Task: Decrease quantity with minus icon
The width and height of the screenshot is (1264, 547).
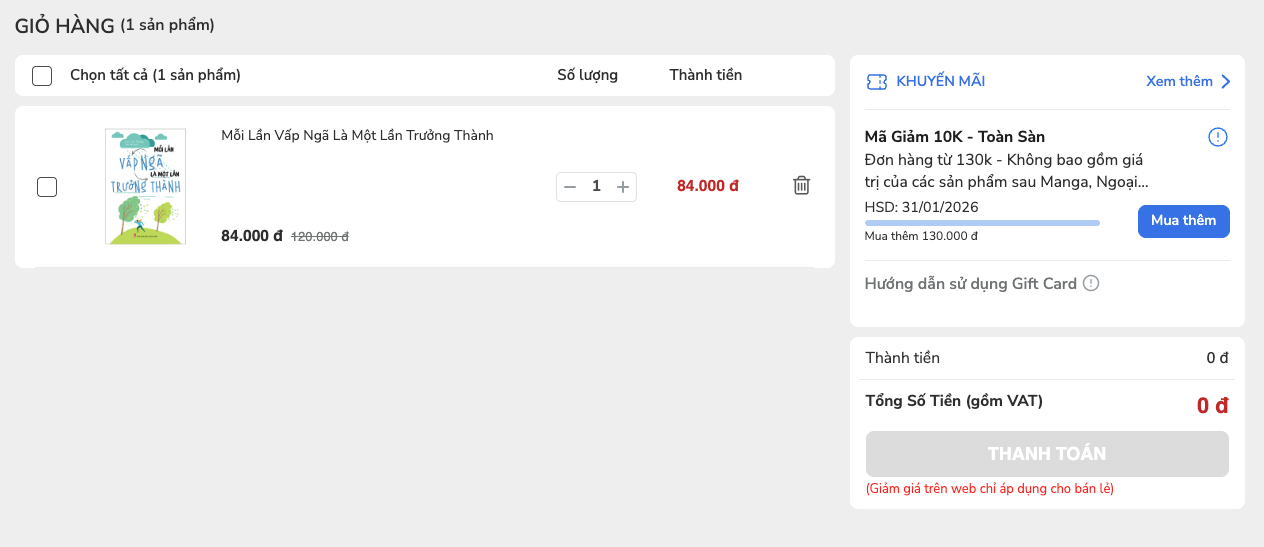Action: coord(570,186)
